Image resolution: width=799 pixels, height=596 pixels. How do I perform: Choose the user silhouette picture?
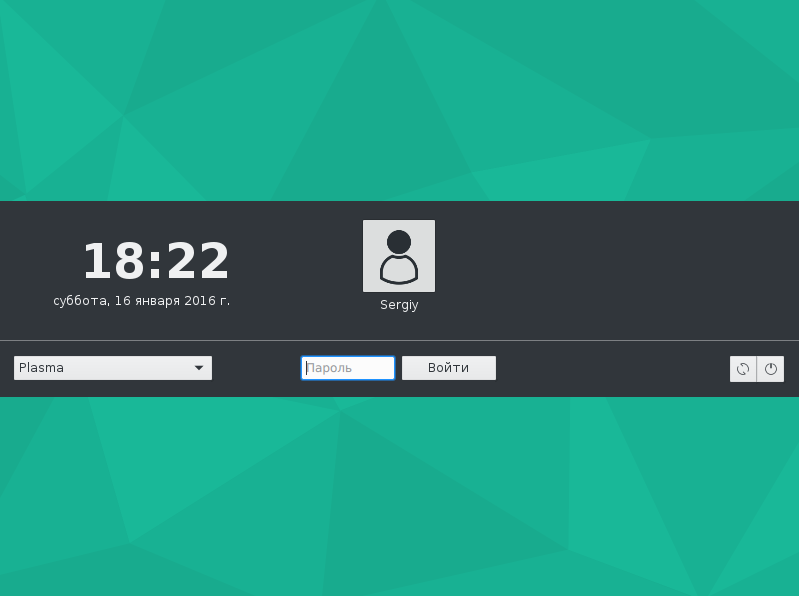[x=399, y=256]
